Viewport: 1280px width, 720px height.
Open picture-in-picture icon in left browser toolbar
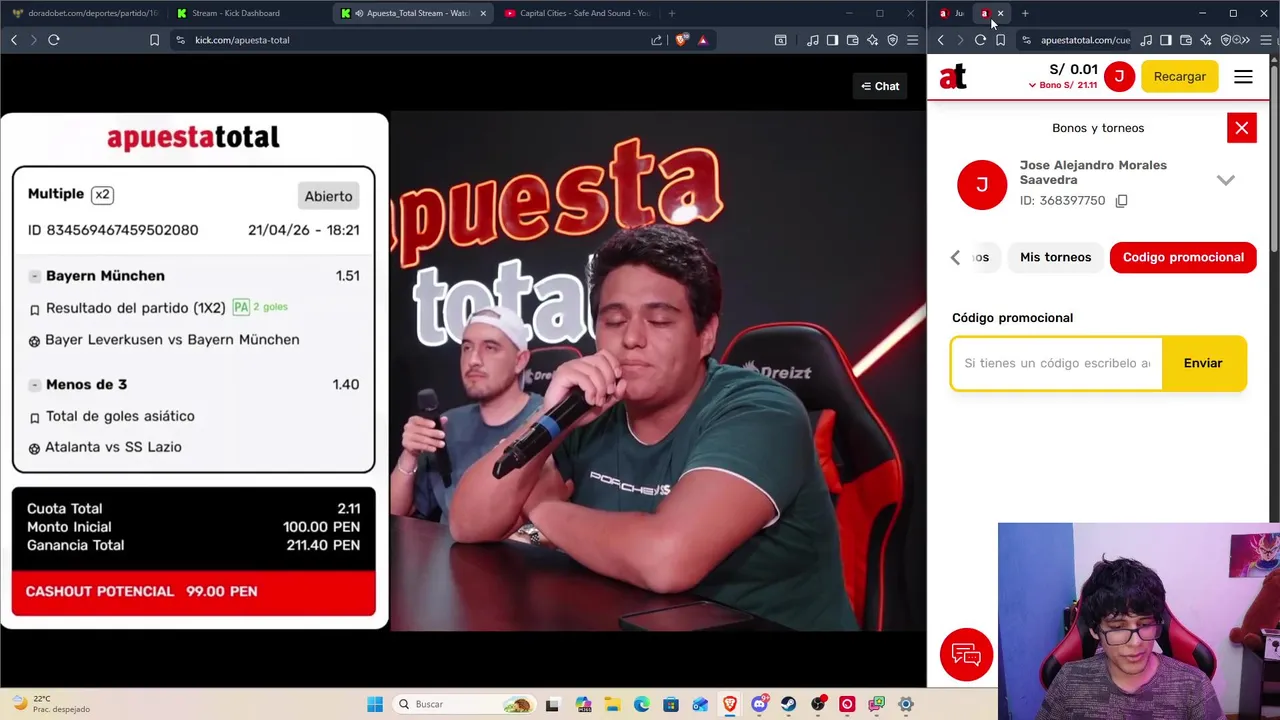coord(781,40)
